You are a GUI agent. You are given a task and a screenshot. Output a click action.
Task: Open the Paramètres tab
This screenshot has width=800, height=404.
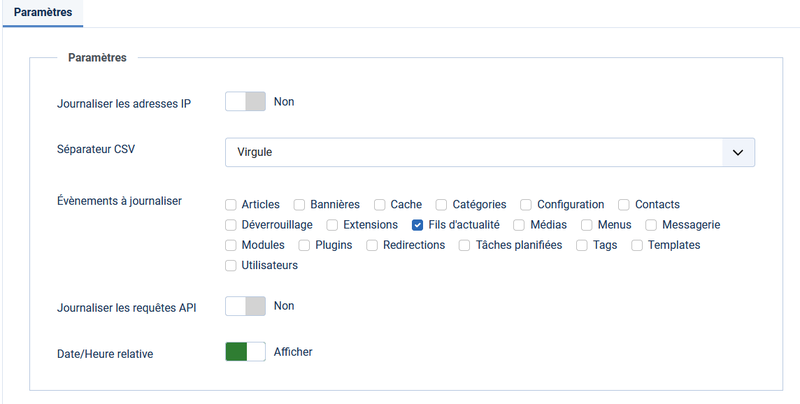[43, 12]
